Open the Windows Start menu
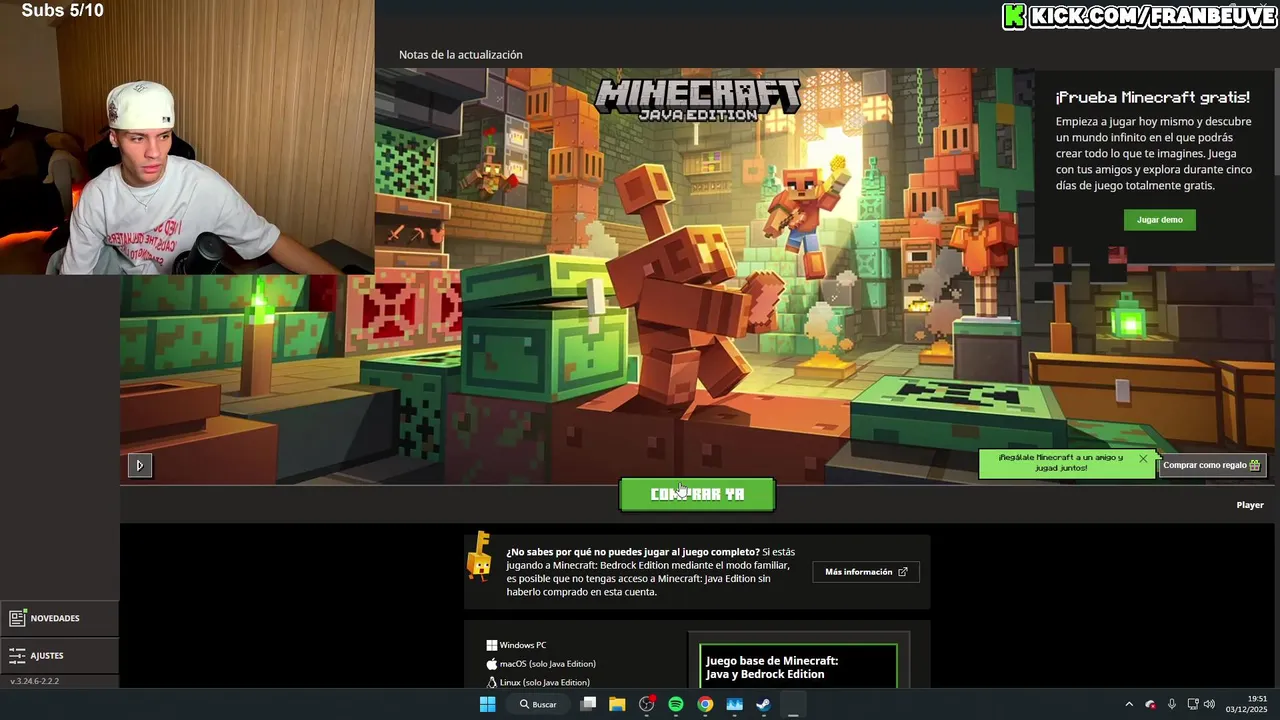This screenshot has width=1280, height=720. (x=487, y=704)
